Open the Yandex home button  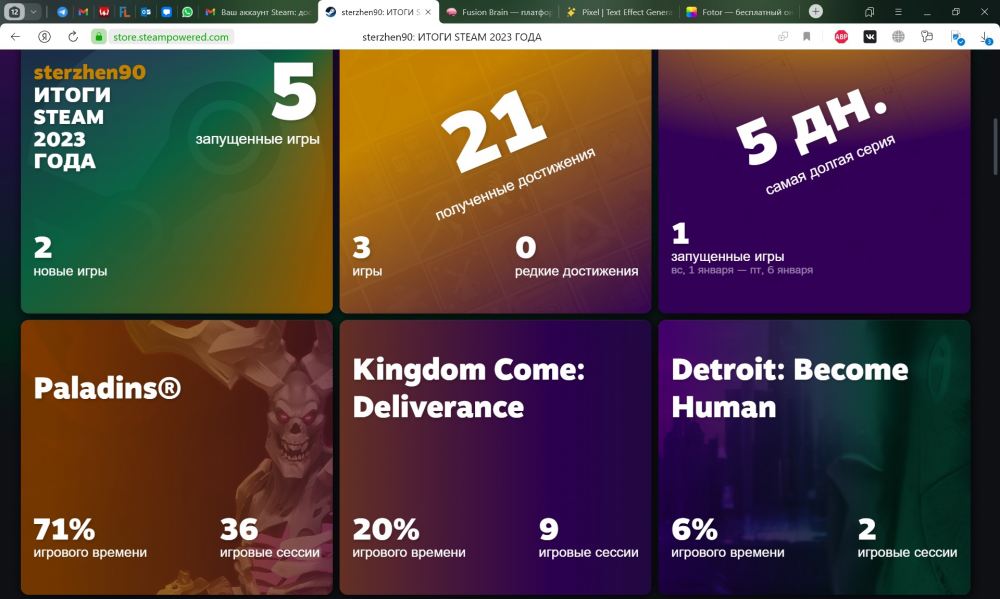(x=44, y=37)
